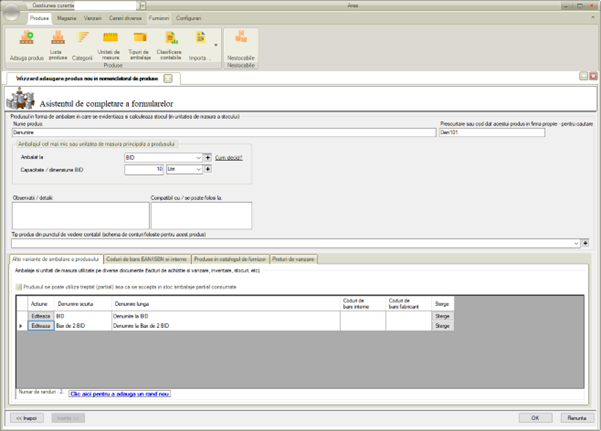Click the << Inapoi button
601x431 pixels.
[x=26, y=418]
